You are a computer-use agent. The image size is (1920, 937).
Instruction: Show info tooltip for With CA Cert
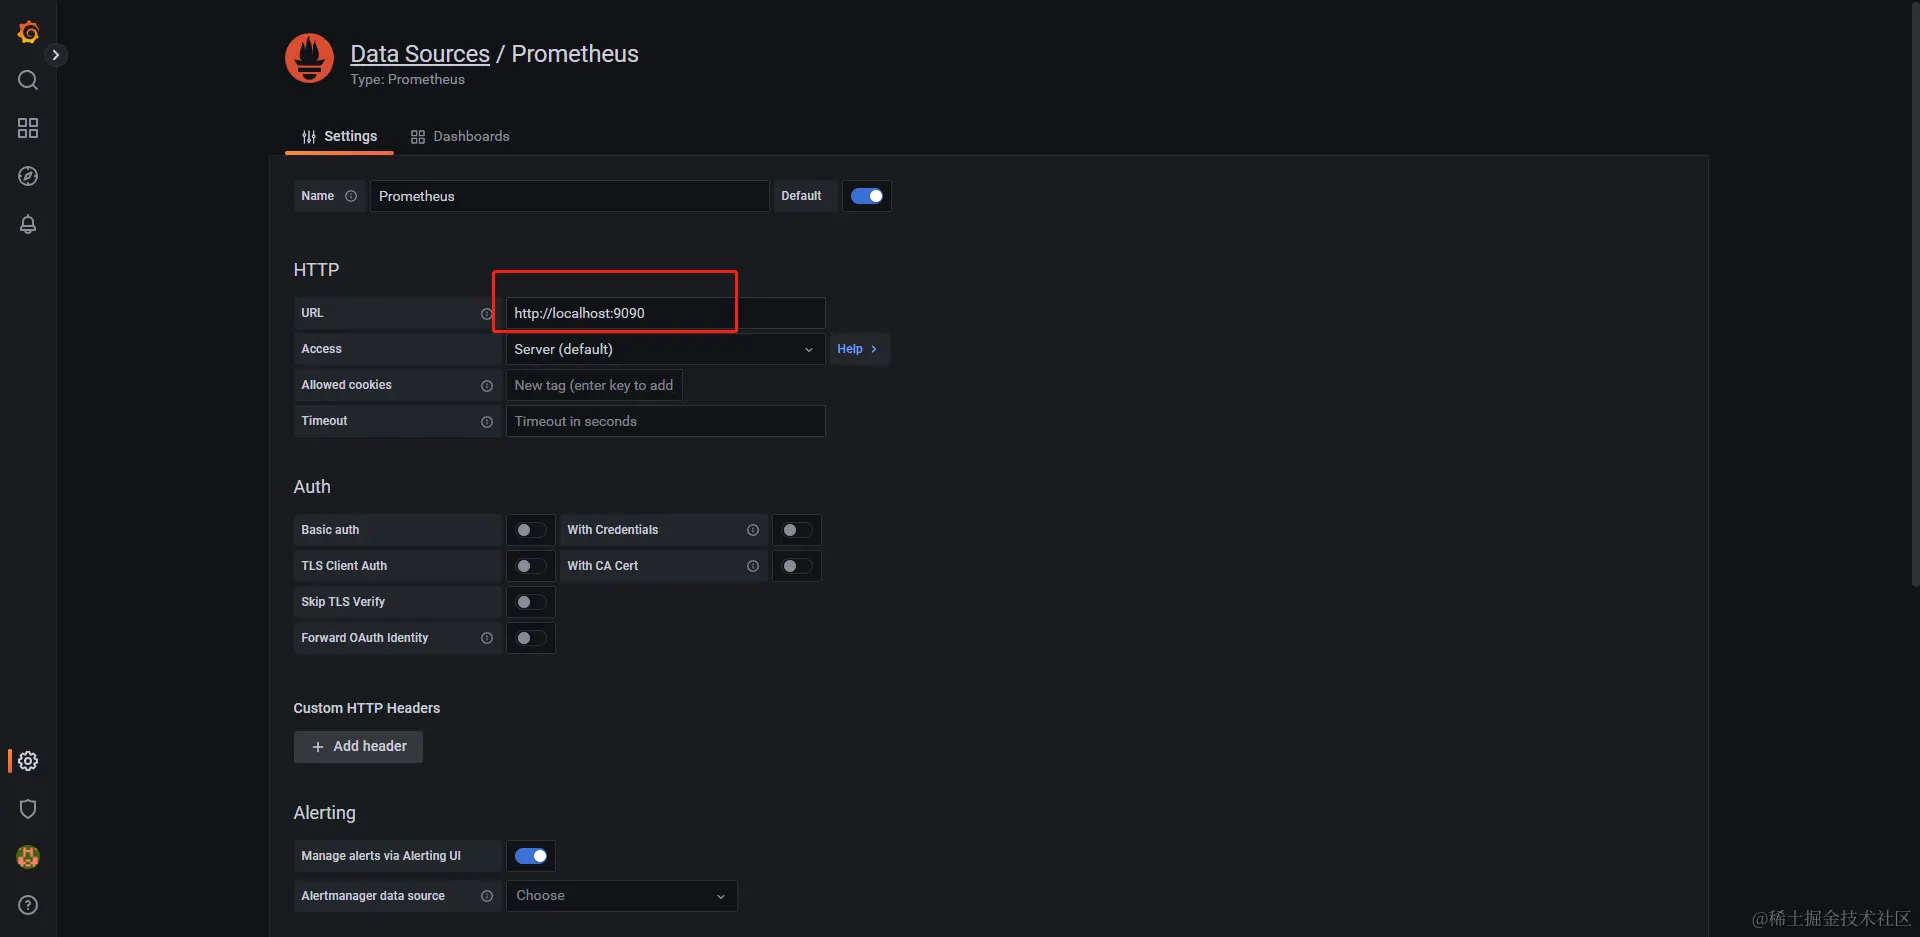[753, 566]
